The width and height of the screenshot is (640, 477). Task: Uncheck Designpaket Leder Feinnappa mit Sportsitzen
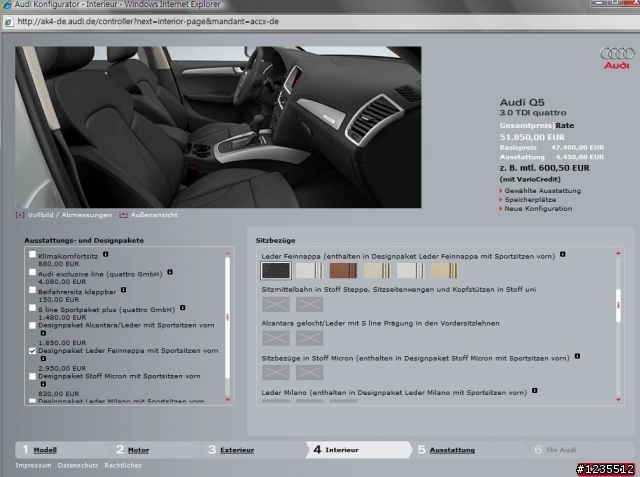(32, 351)
